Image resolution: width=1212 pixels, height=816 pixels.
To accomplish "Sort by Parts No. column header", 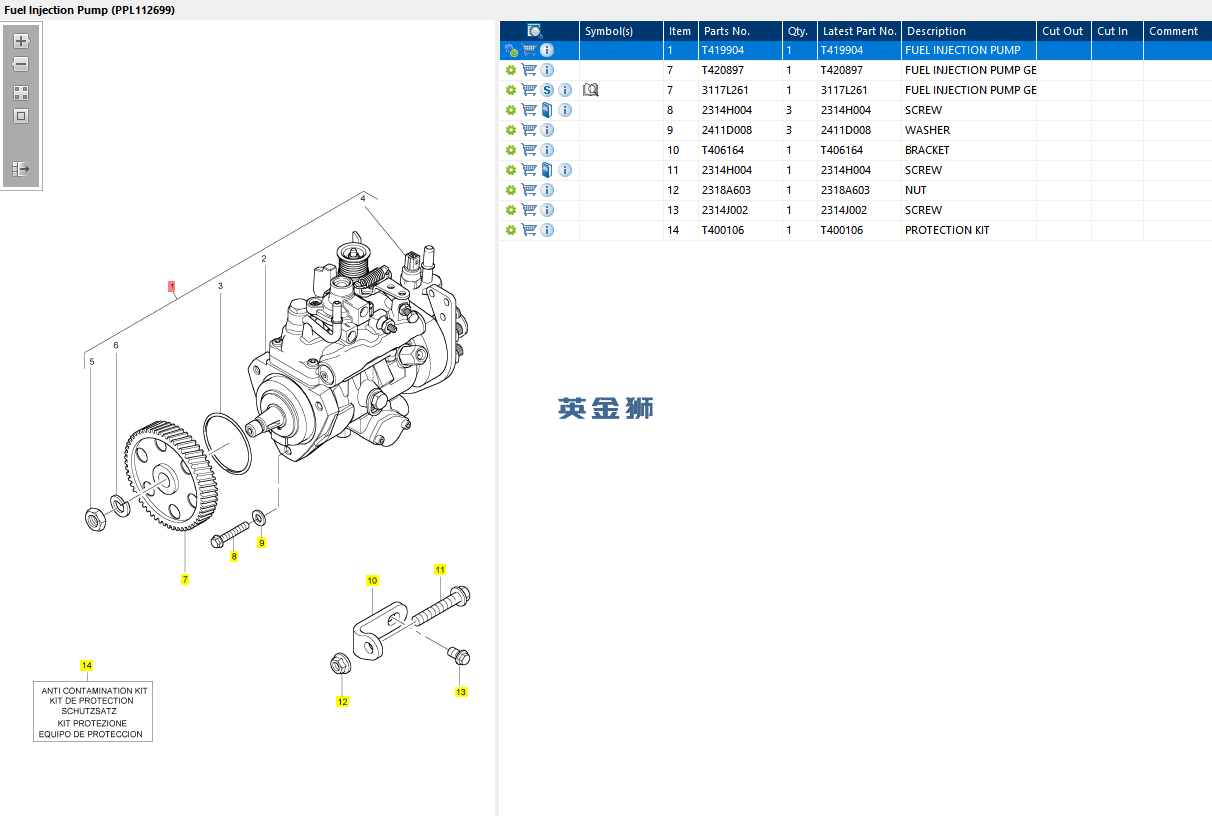I will click(726, 31).
